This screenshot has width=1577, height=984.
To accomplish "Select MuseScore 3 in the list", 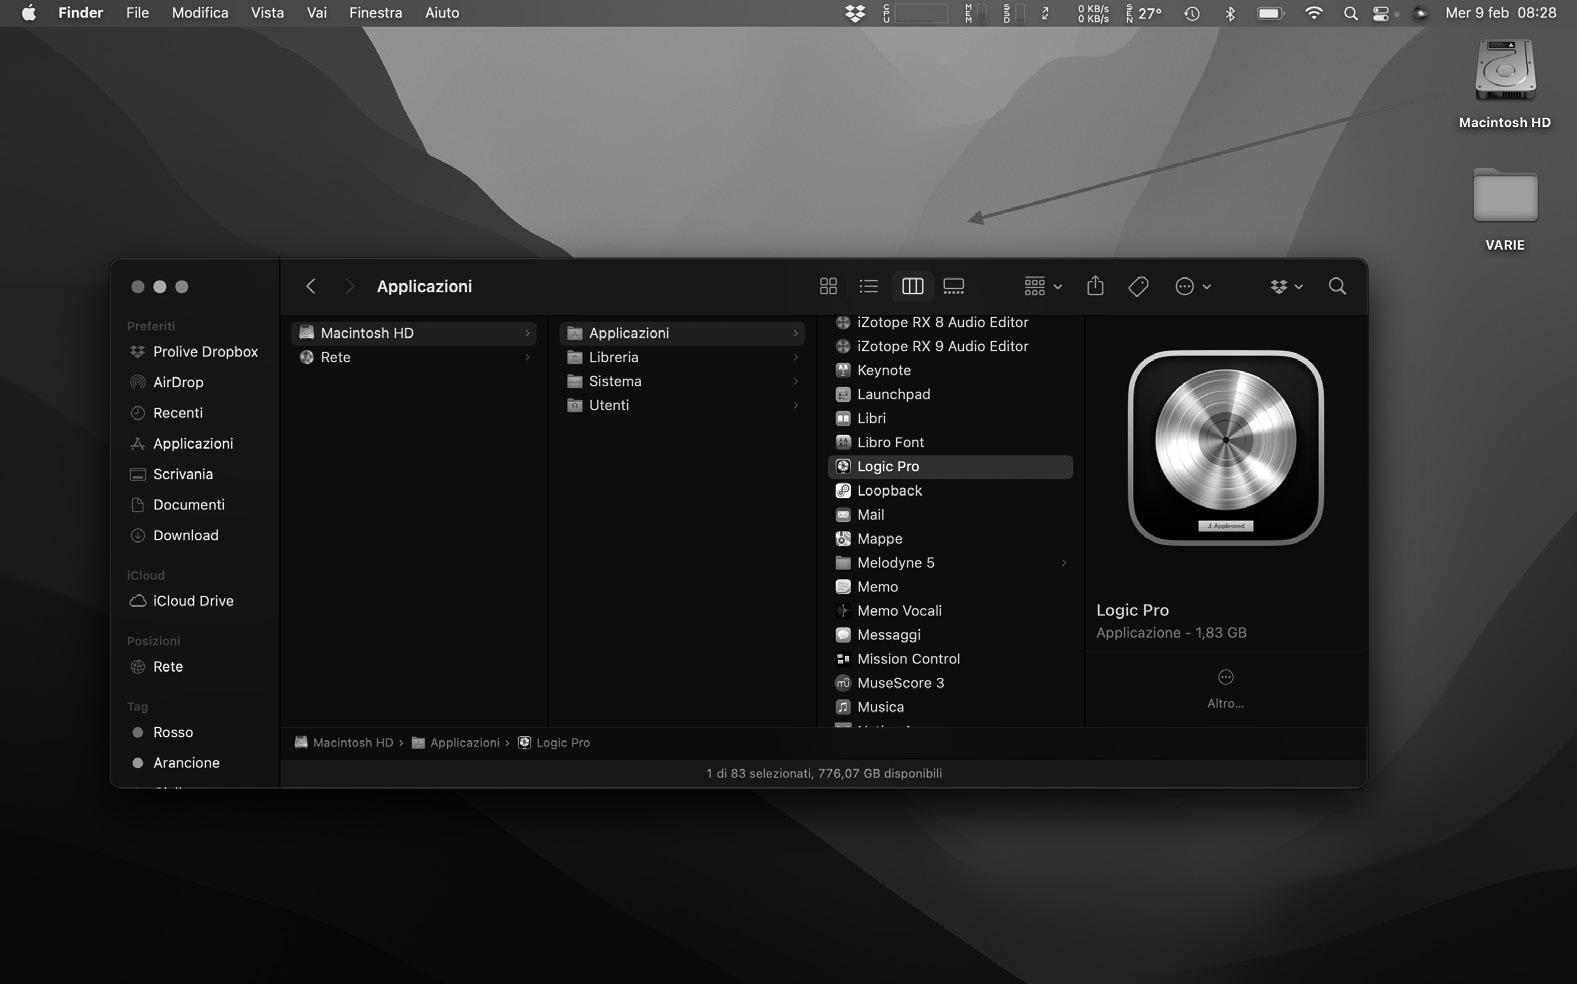I will pyautogui.click(x=950, y=682).
